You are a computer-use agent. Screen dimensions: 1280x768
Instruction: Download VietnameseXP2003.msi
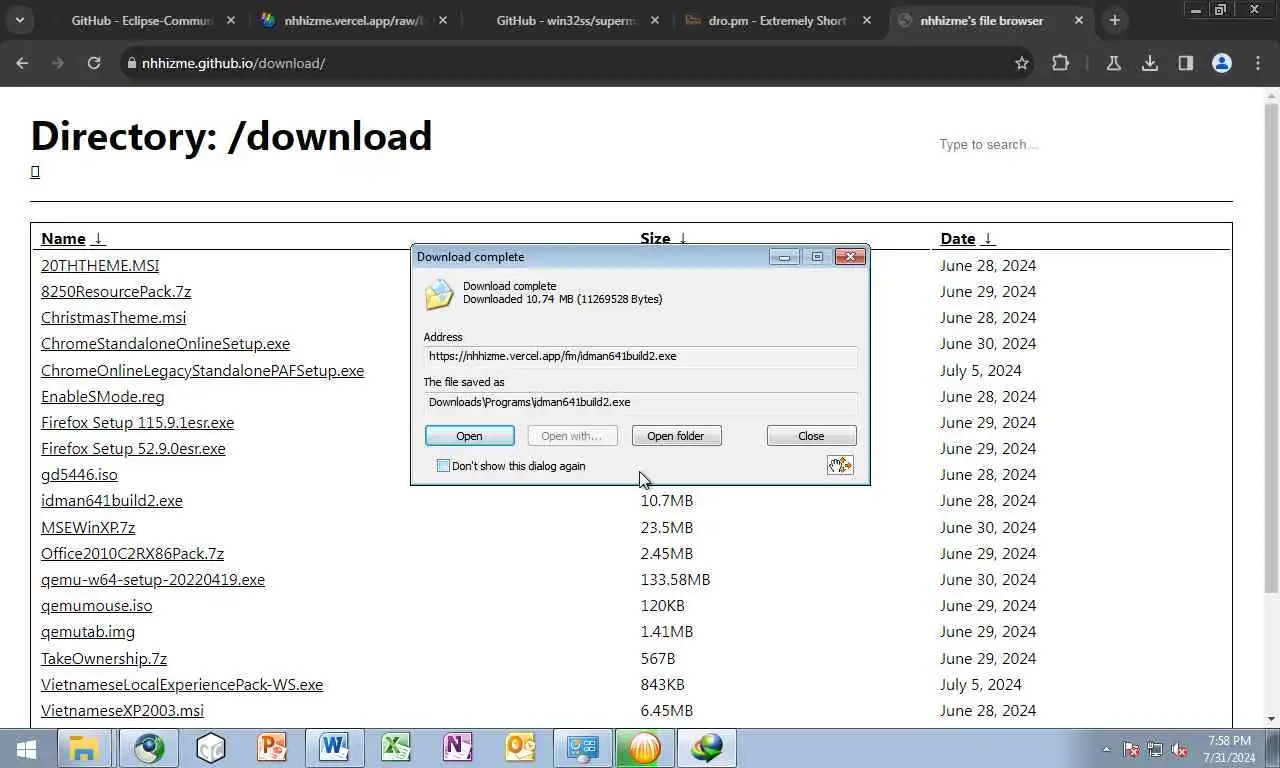pyautogui.click(x=122, y=710)
